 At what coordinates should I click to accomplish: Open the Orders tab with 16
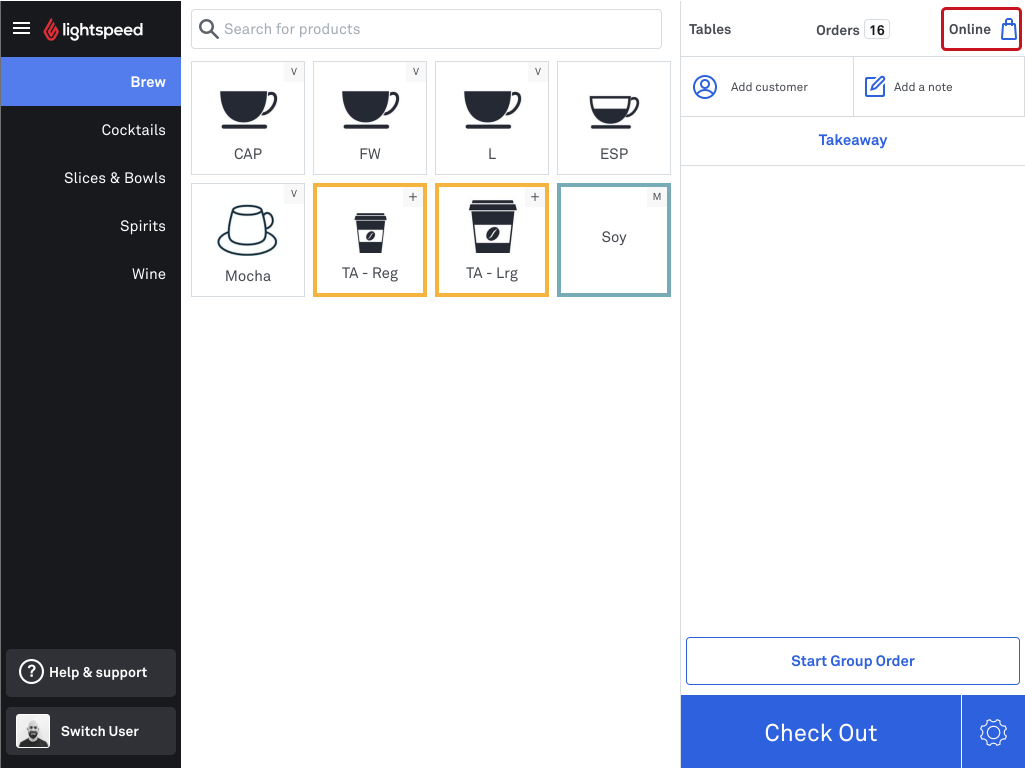point(852,30)
